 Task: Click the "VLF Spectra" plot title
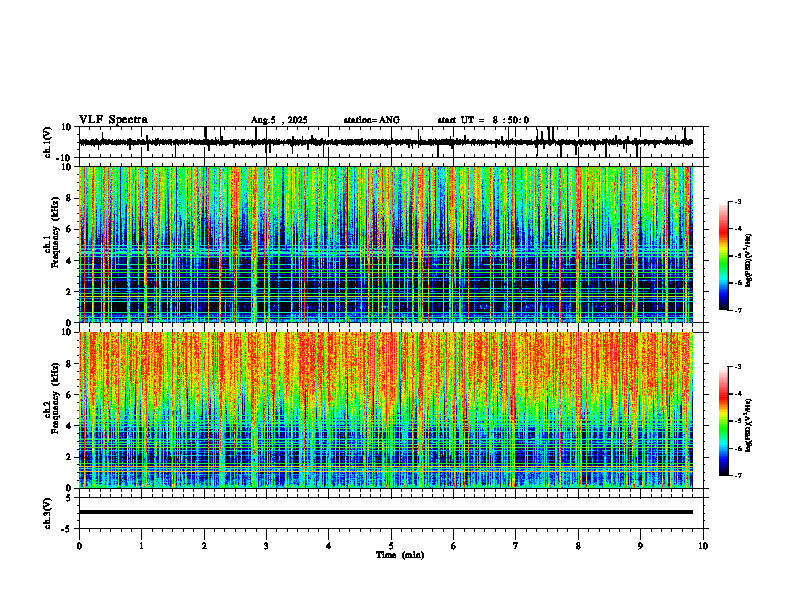click(x=113, y=120)
